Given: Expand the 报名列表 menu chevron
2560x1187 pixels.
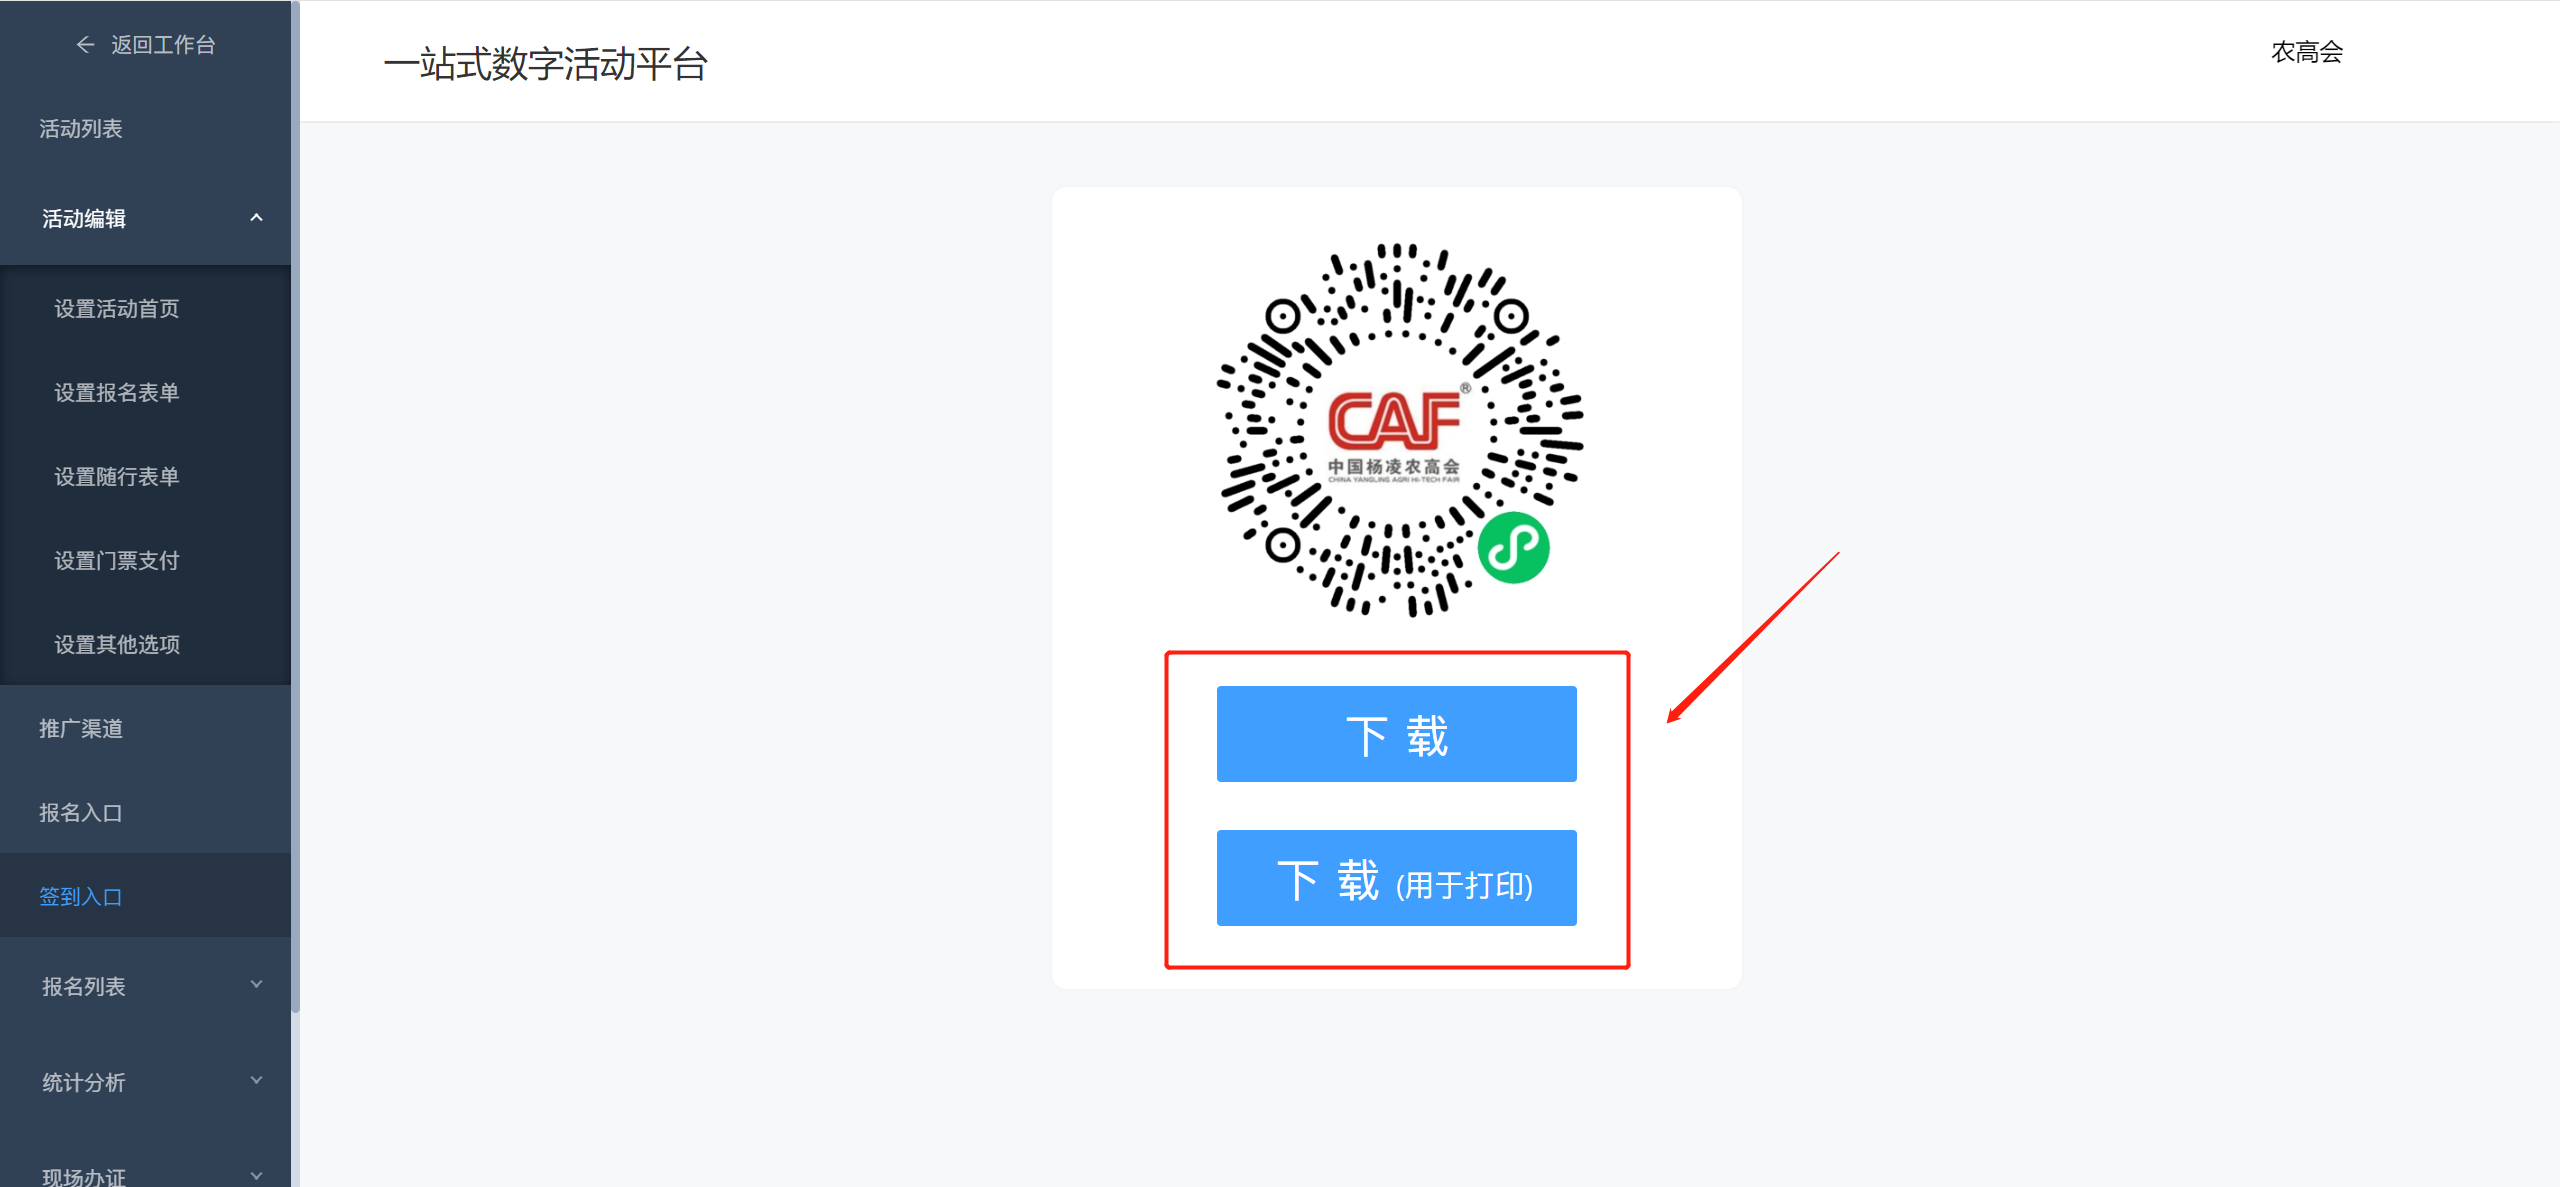Looking at the screenshot, I should 256,985.
